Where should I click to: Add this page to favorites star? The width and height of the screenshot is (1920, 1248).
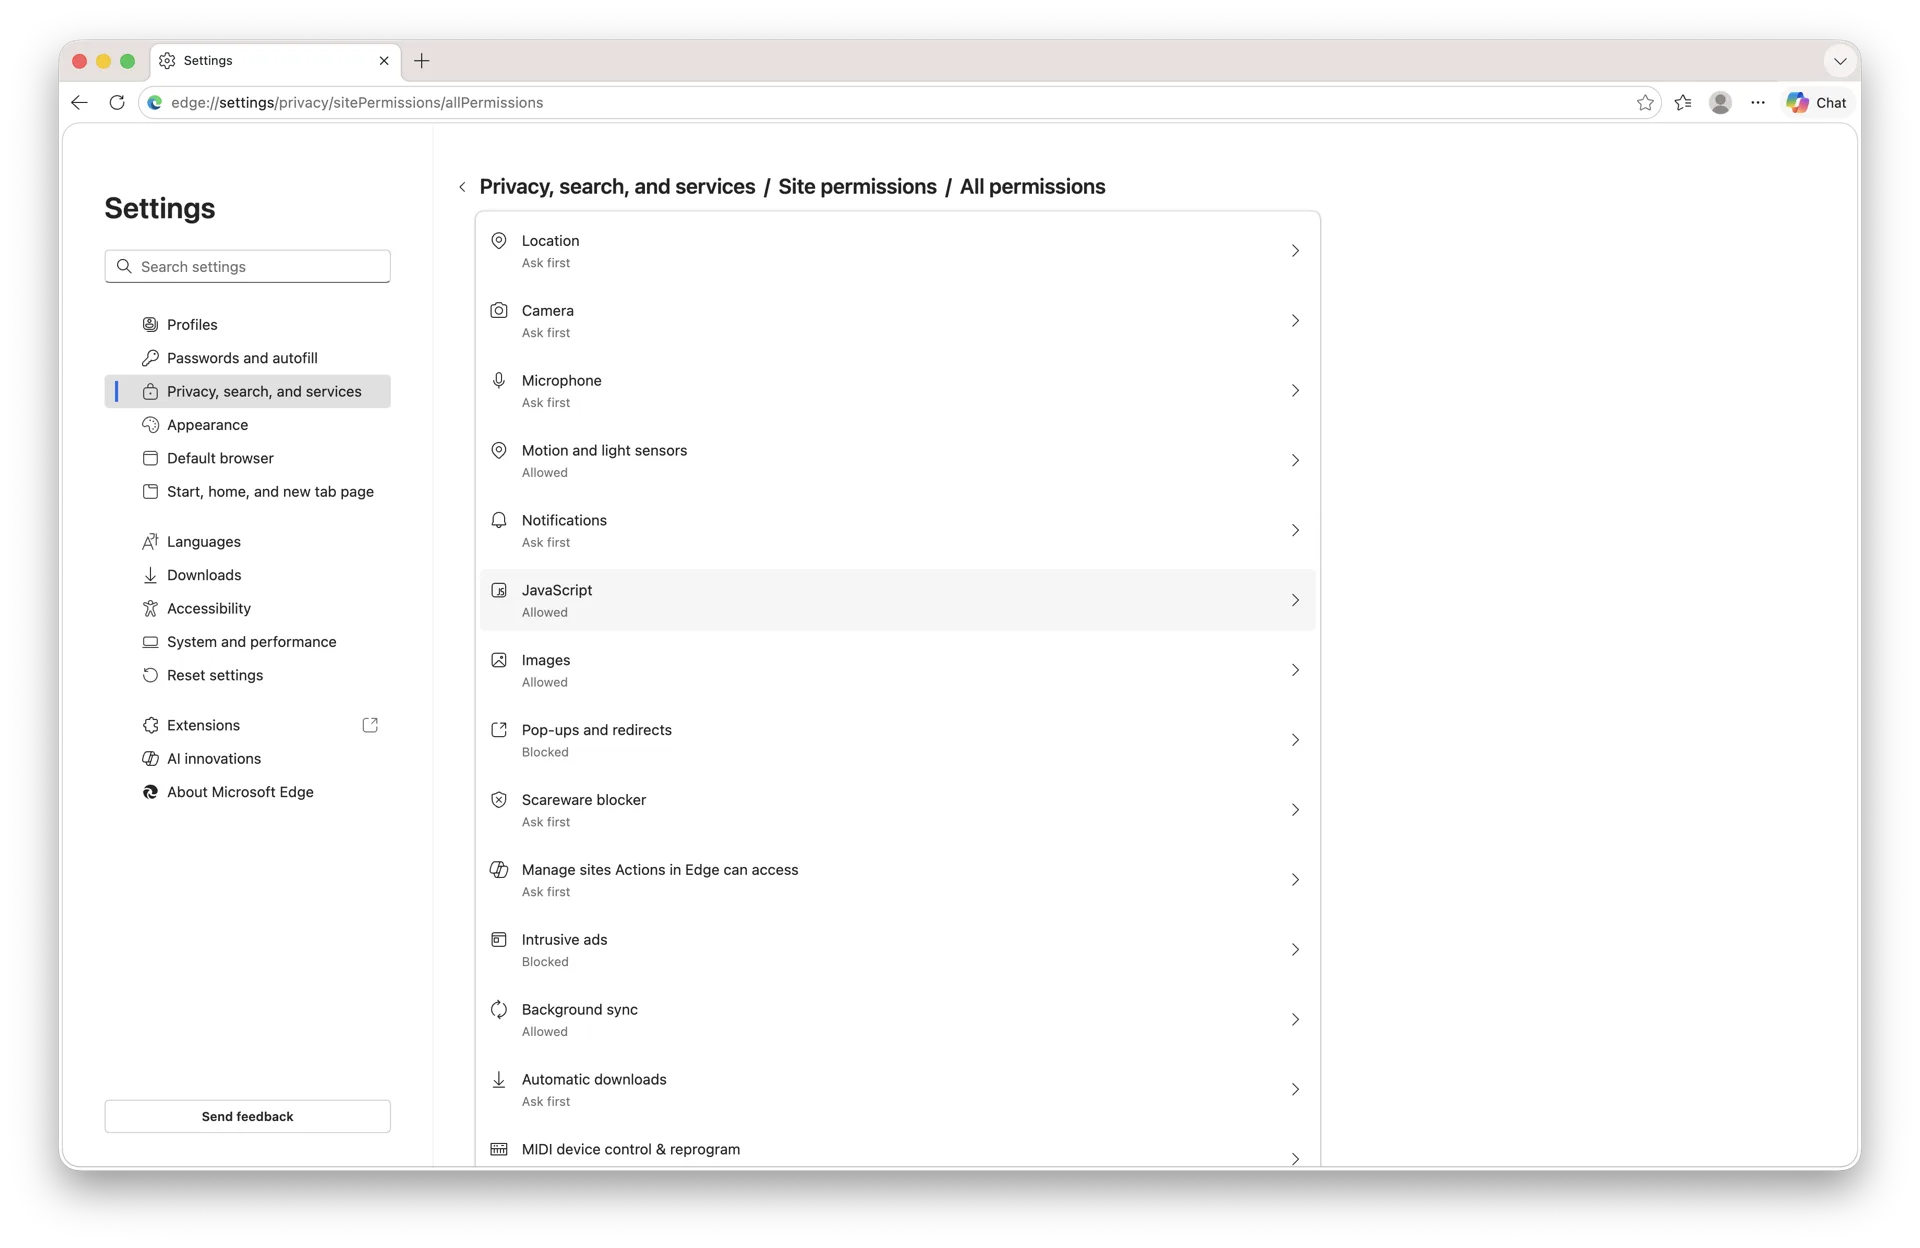pos(1645,103)
